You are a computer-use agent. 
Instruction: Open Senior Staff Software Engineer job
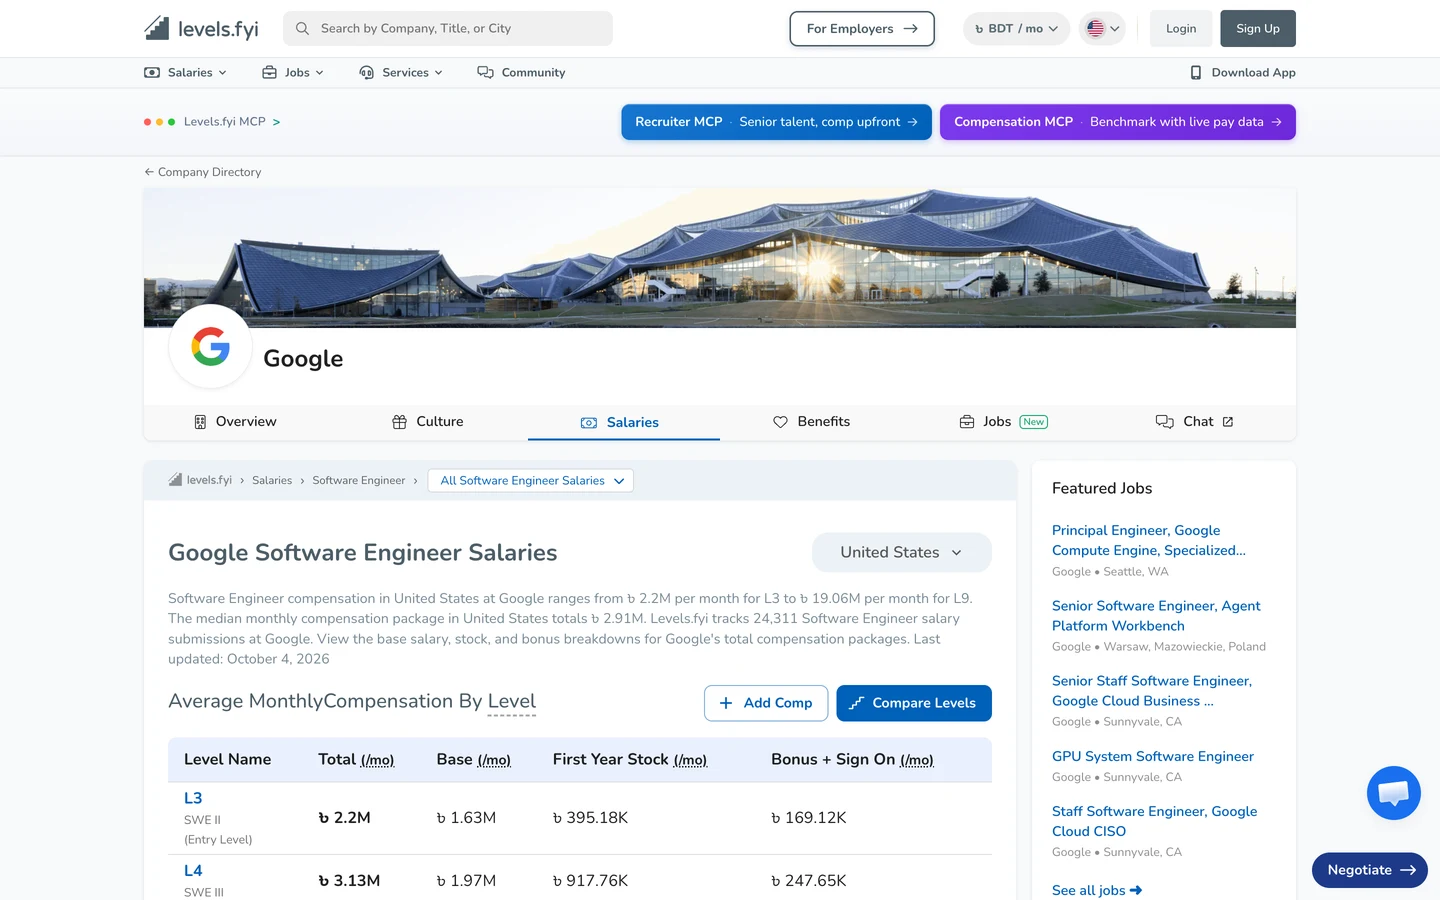tap(1152, 691)
